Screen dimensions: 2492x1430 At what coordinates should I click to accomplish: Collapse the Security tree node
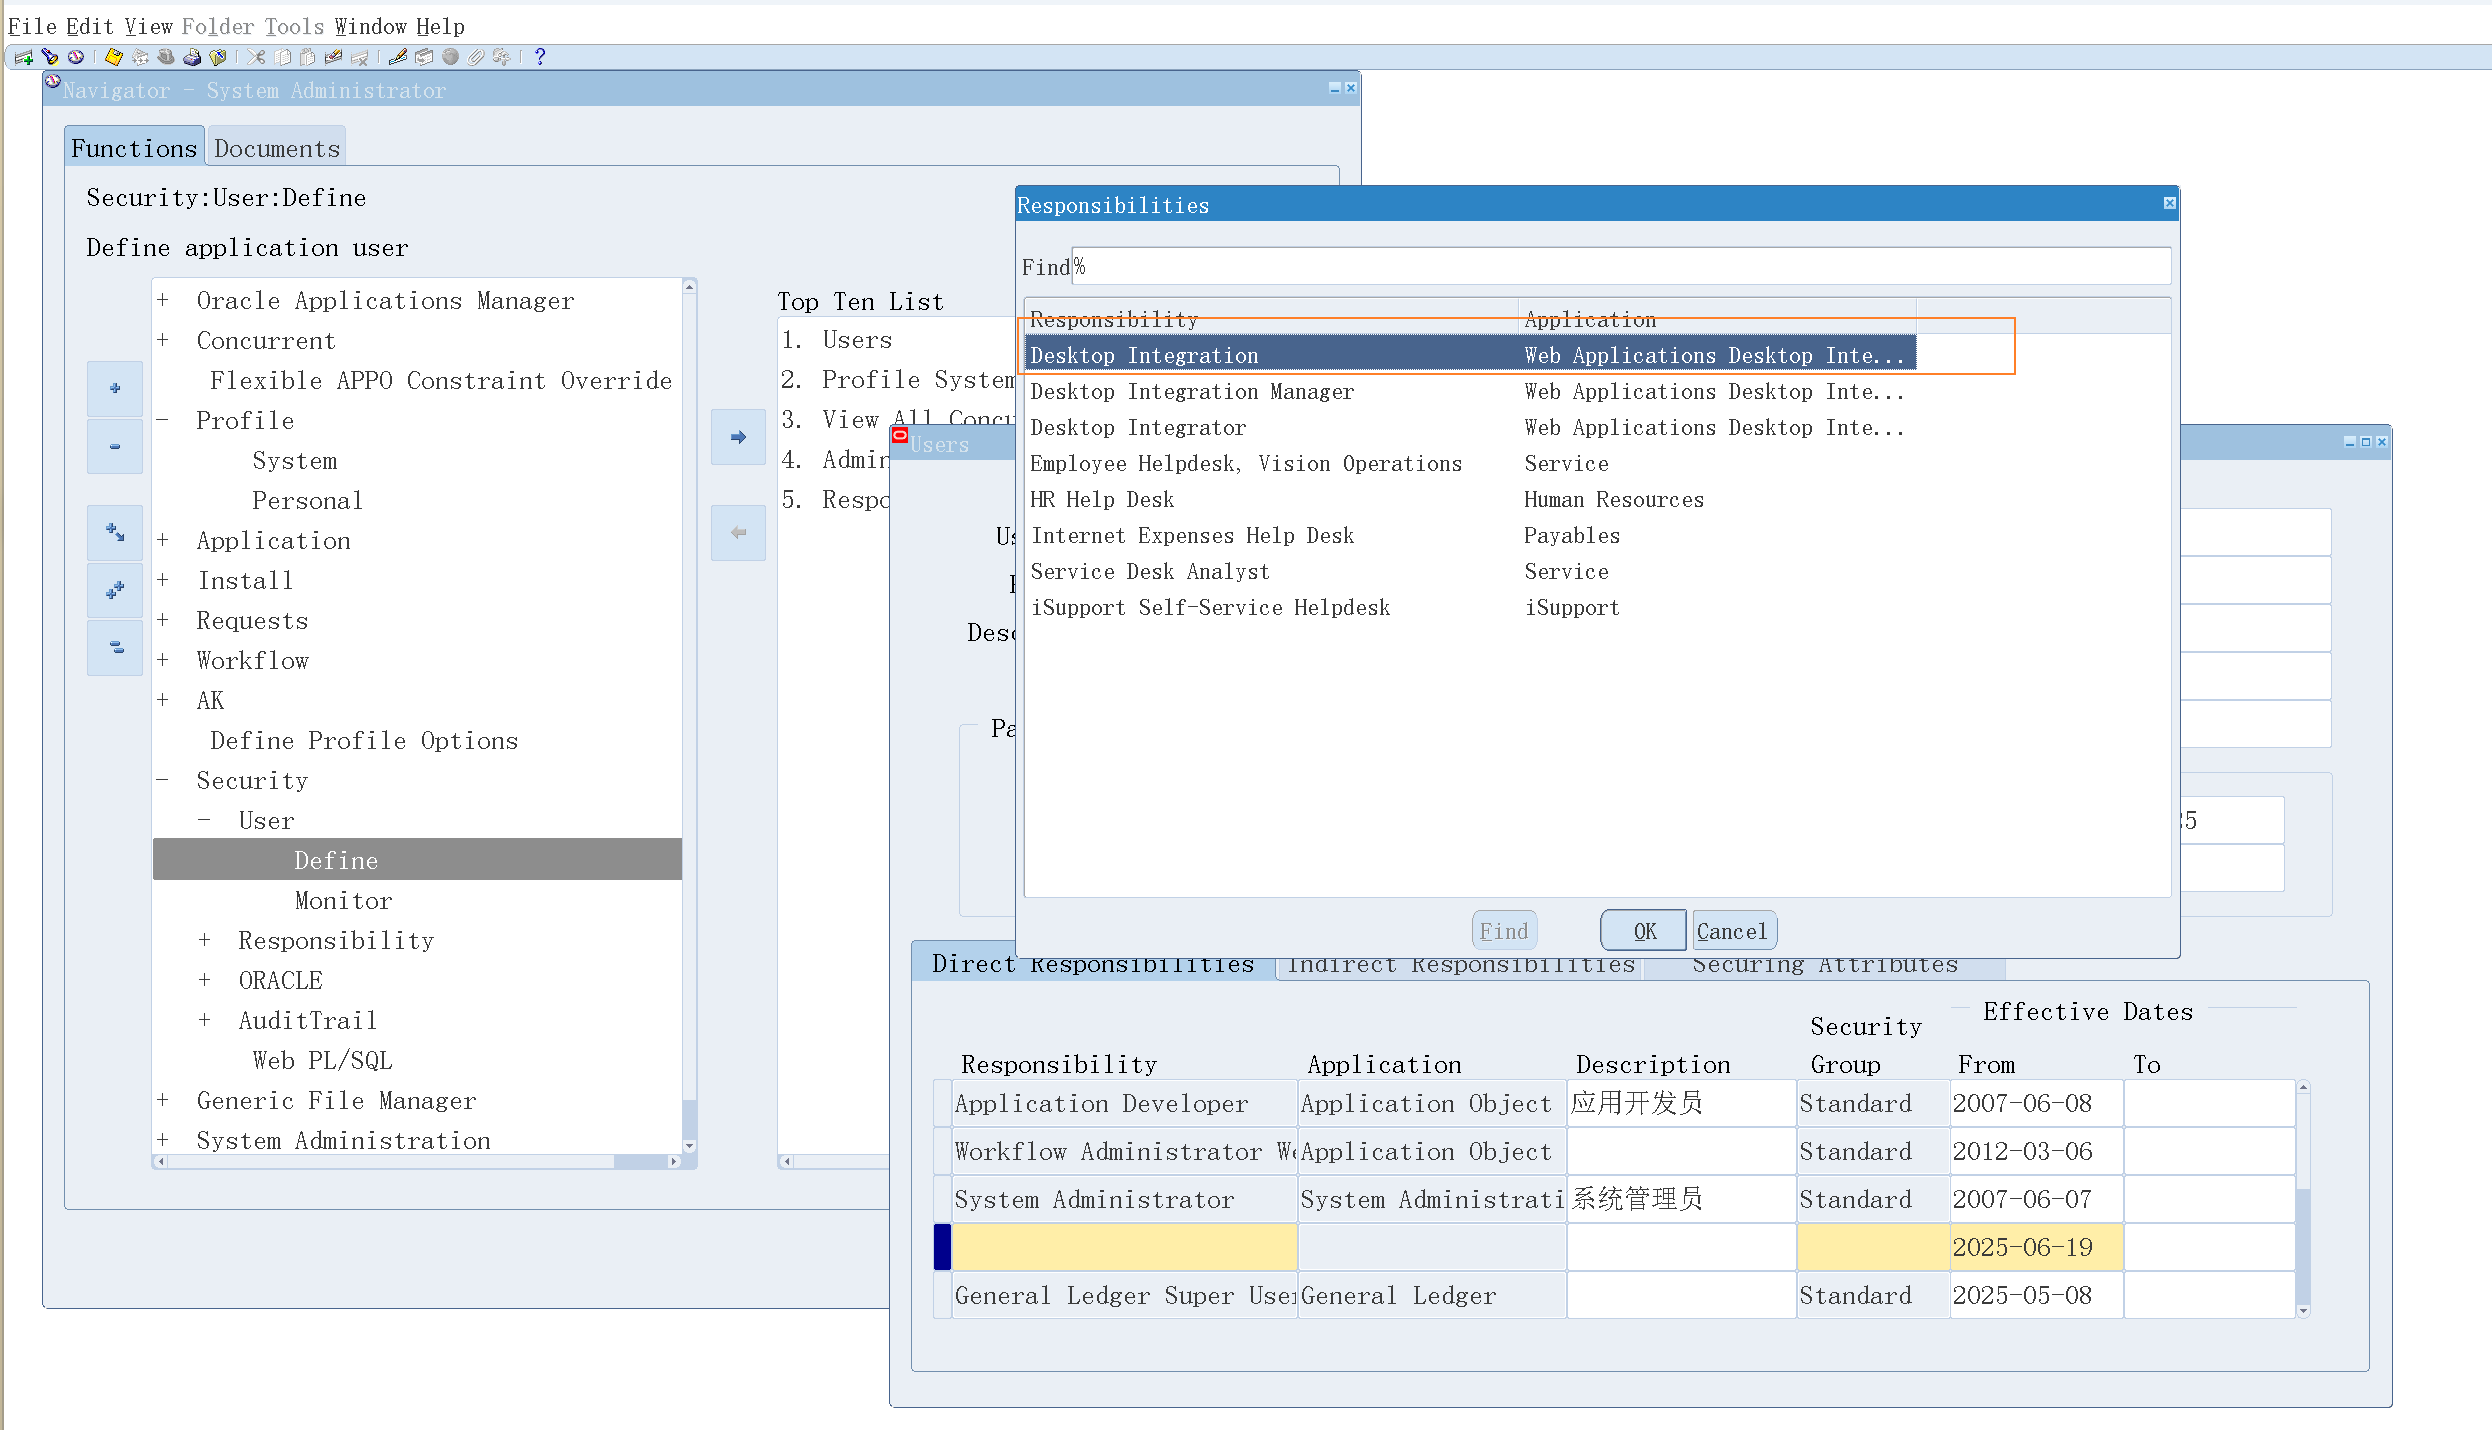tap(163, 780)
